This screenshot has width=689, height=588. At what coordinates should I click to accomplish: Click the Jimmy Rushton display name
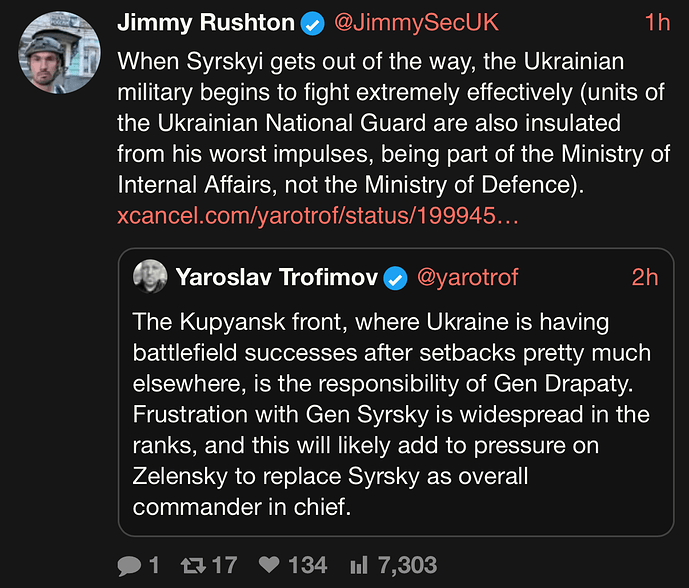coord(206,23)
